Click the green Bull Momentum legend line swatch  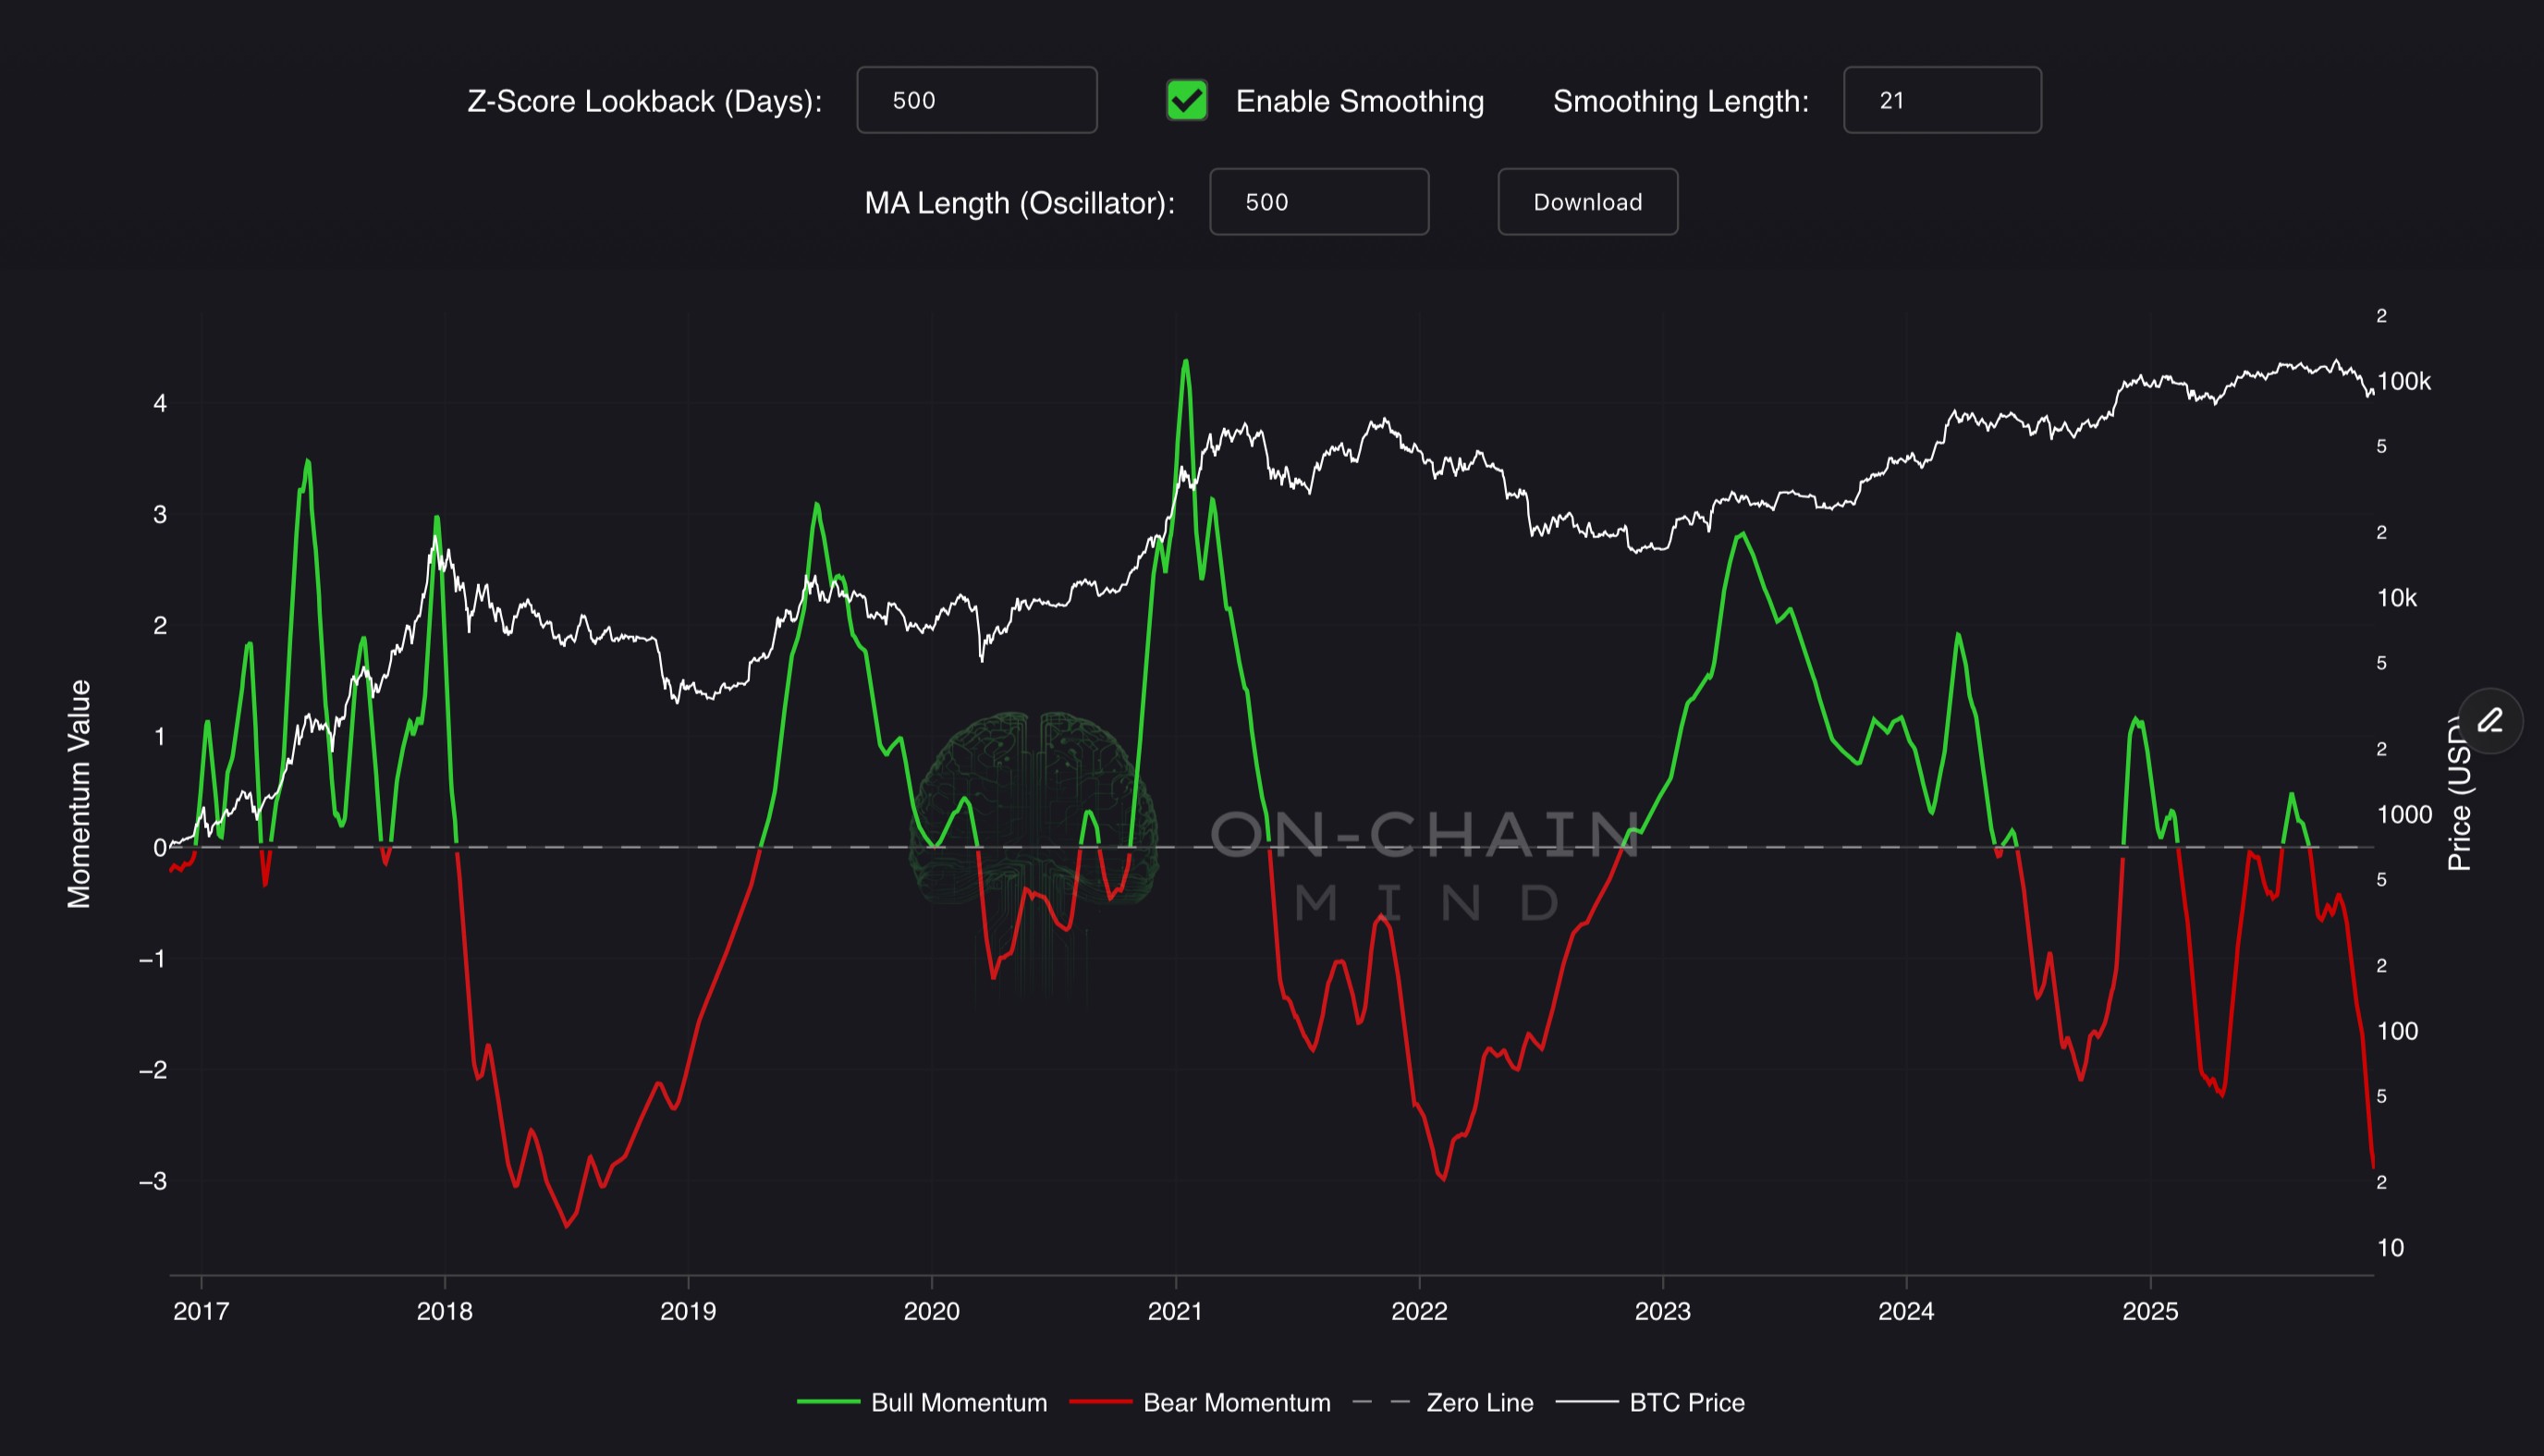828,1402
